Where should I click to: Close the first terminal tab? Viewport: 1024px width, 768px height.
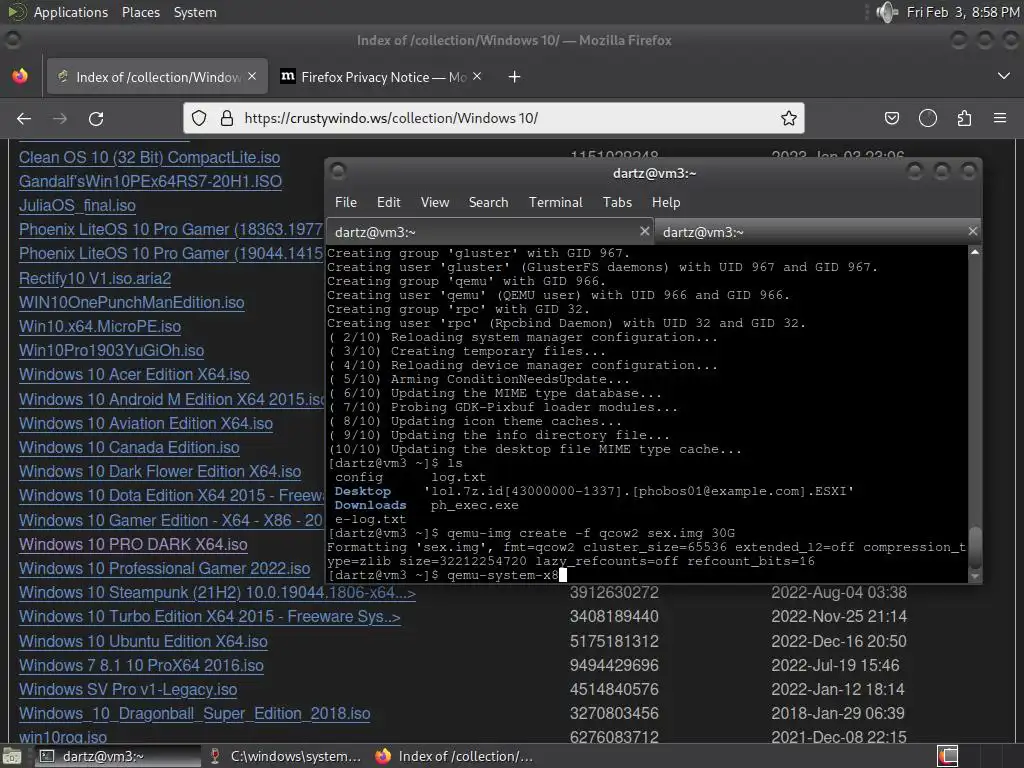[645, 231]
